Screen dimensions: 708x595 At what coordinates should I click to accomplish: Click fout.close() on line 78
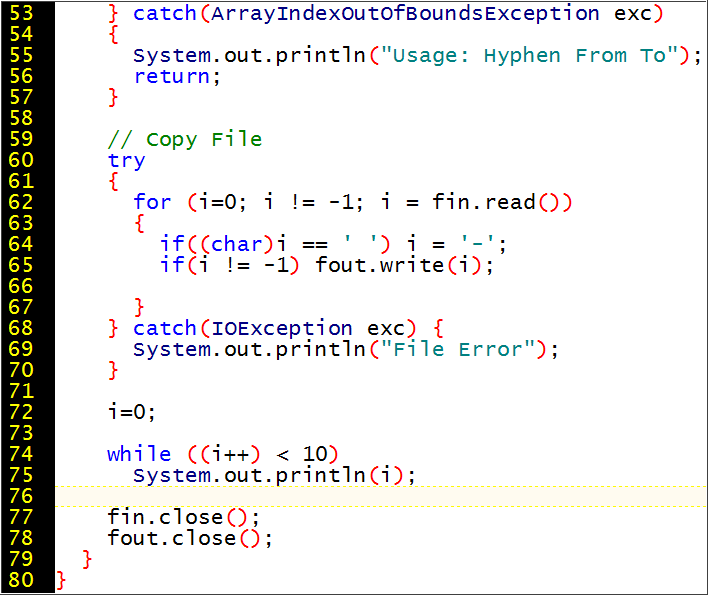[x=184, y=538]
